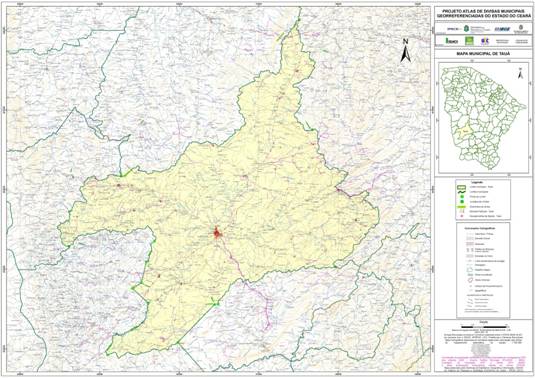Click the wavy green line legend symbol

461,192
